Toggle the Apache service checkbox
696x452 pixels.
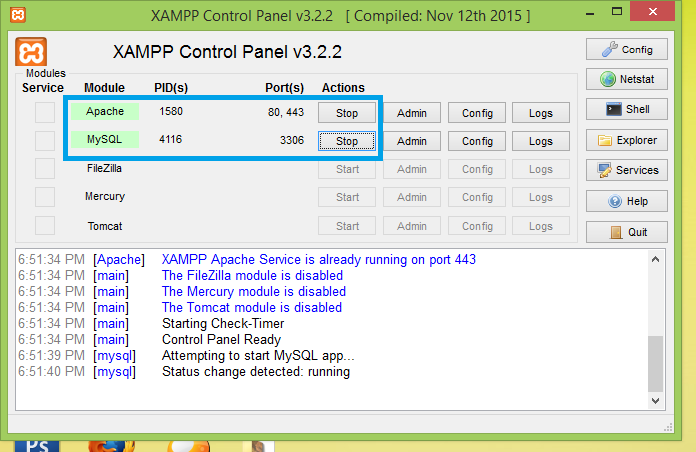click(45, 112)
